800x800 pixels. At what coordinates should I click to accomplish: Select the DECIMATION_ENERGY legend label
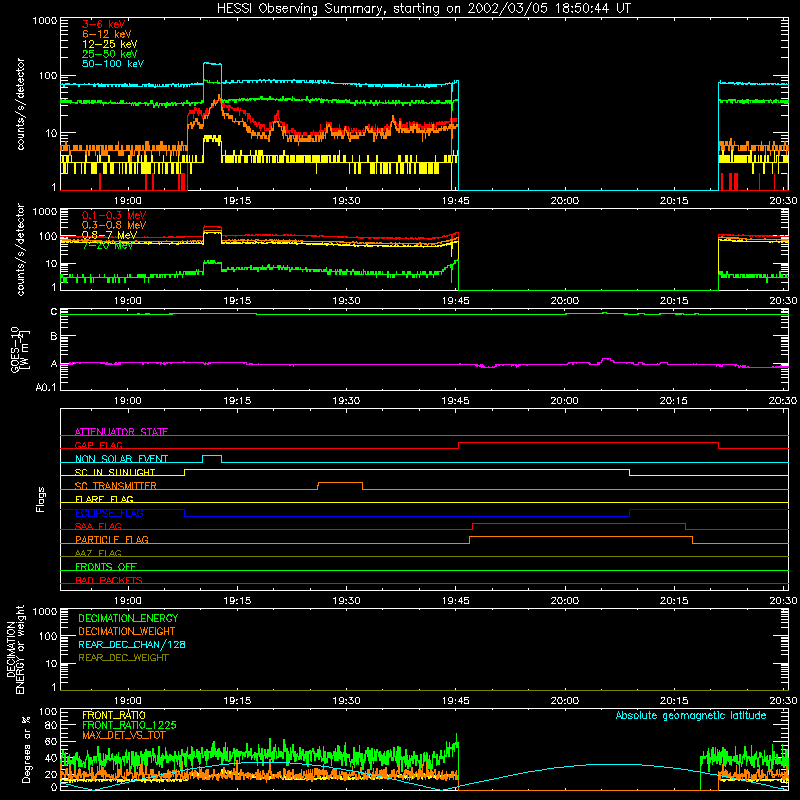pyautogui.click(x=128, y=618)
